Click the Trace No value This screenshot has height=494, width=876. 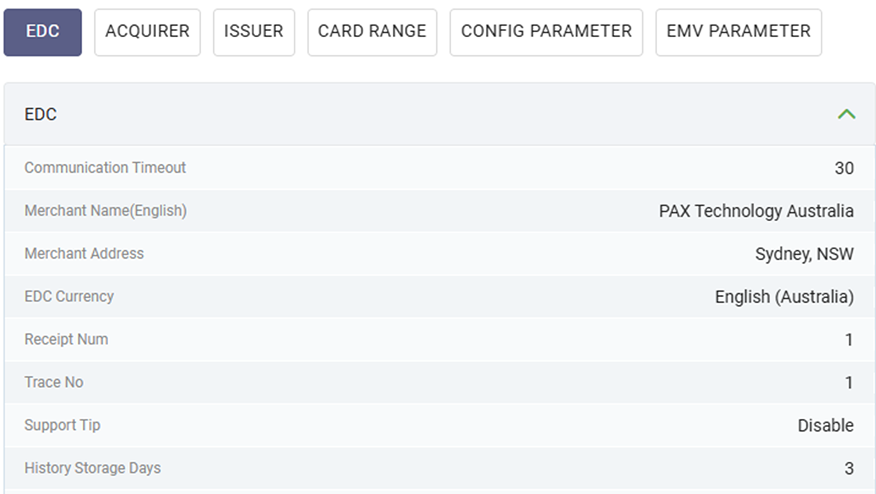click(849, 383)
